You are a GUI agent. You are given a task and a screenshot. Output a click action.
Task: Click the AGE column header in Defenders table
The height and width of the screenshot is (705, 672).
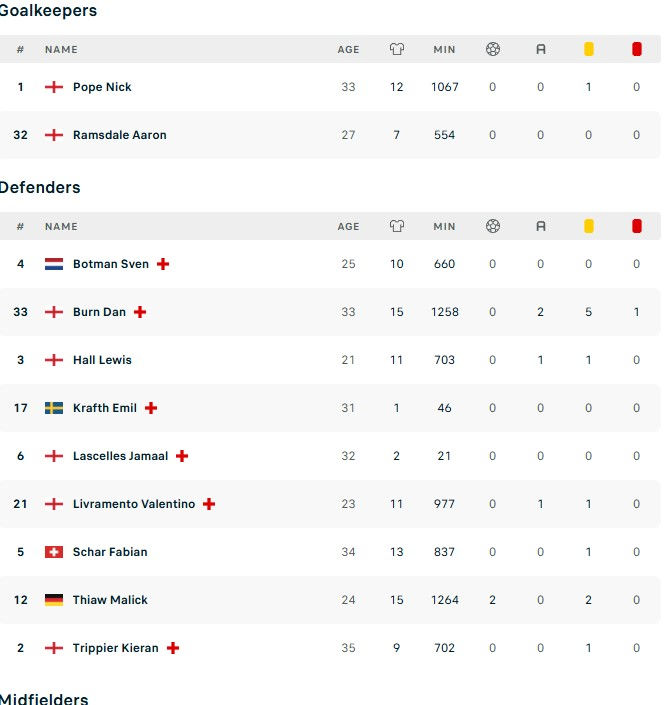348,227
